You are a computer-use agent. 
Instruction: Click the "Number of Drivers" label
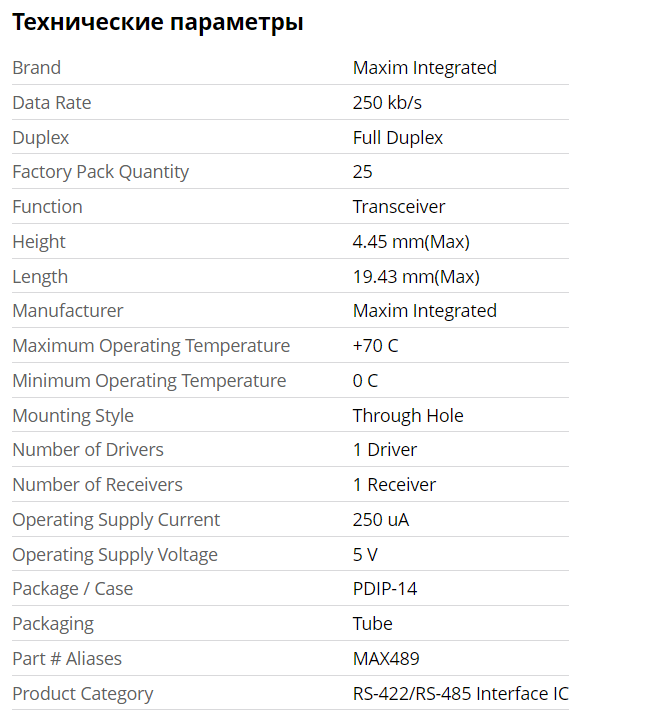(88, 450)
